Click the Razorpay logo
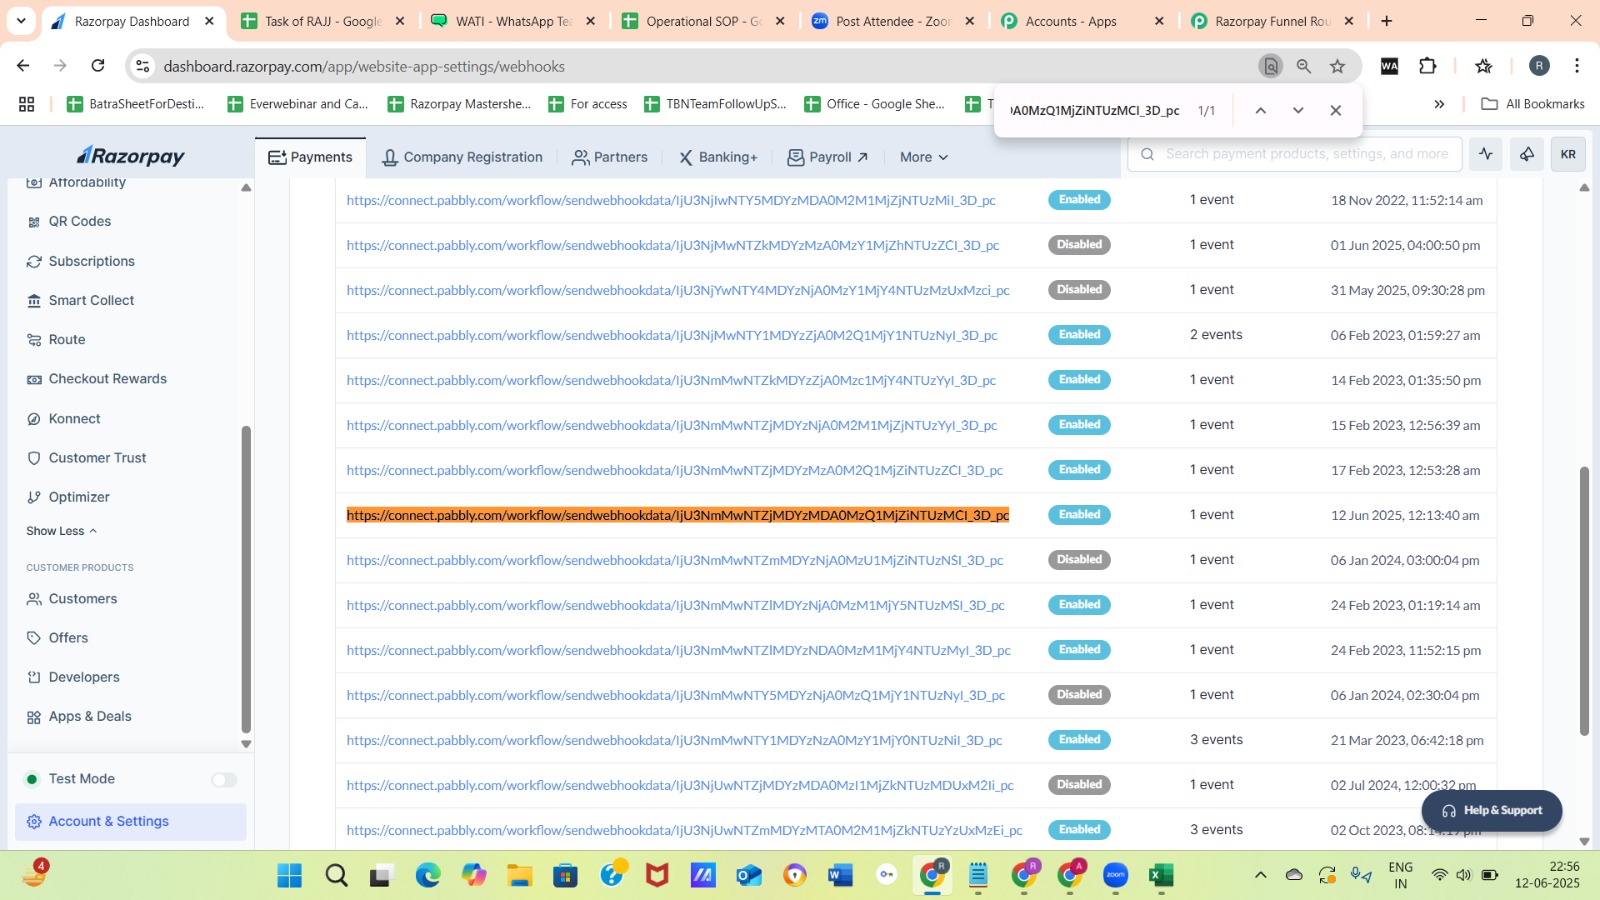 point(131,156)
